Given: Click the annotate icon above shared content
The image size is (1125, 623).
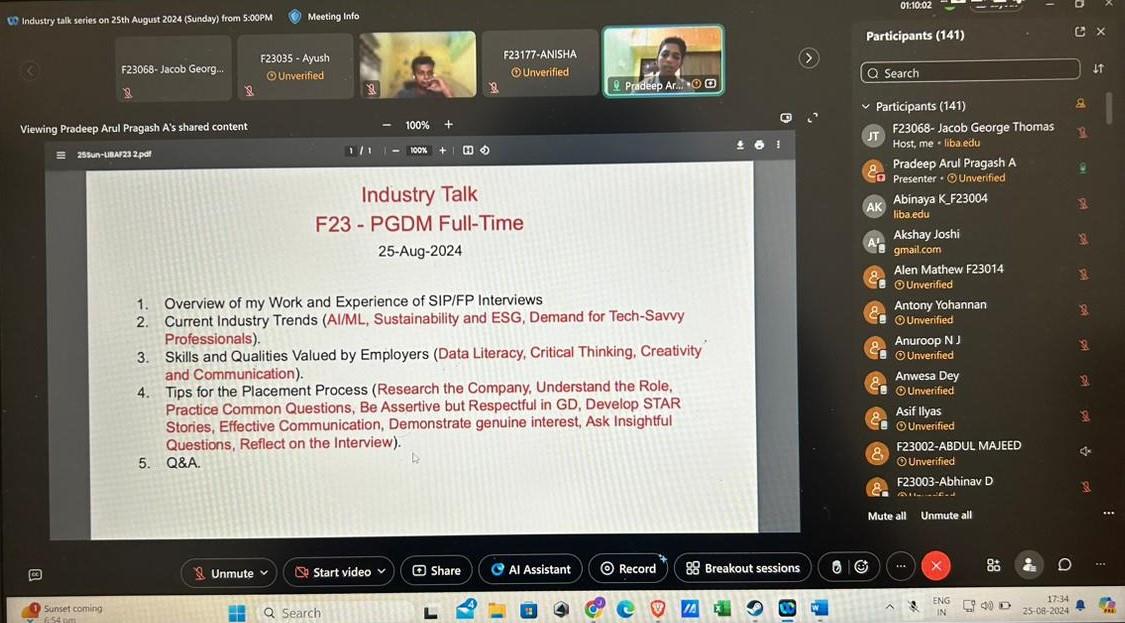Looking at the screenshot, I should point(786,118).
